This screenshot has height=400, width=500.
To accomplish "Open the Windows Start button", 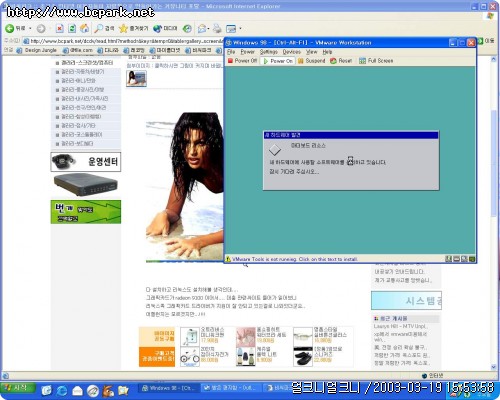I will (18, 388).
